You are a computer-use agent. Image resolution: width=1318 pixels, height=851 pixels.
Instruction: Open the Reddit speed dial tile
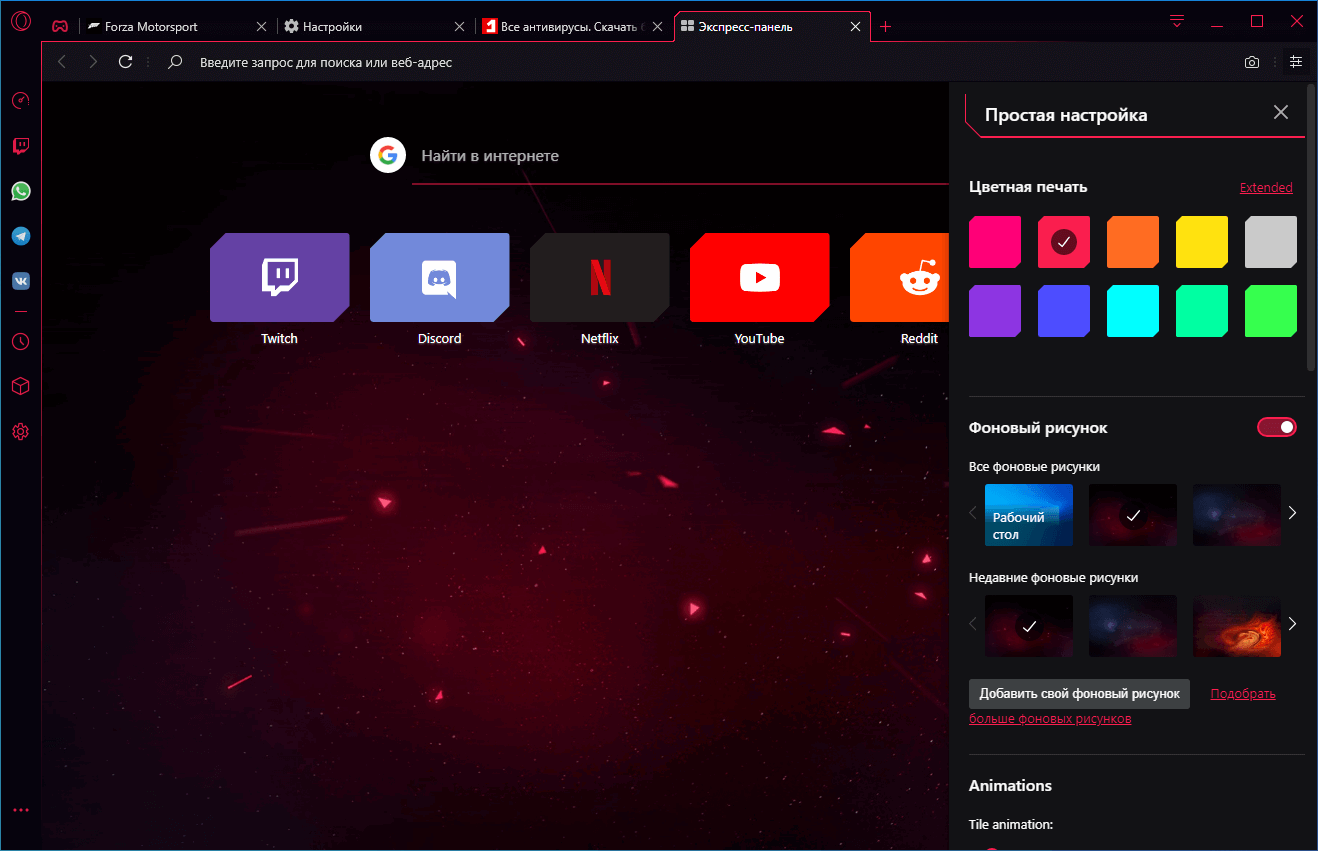[900, 278]
